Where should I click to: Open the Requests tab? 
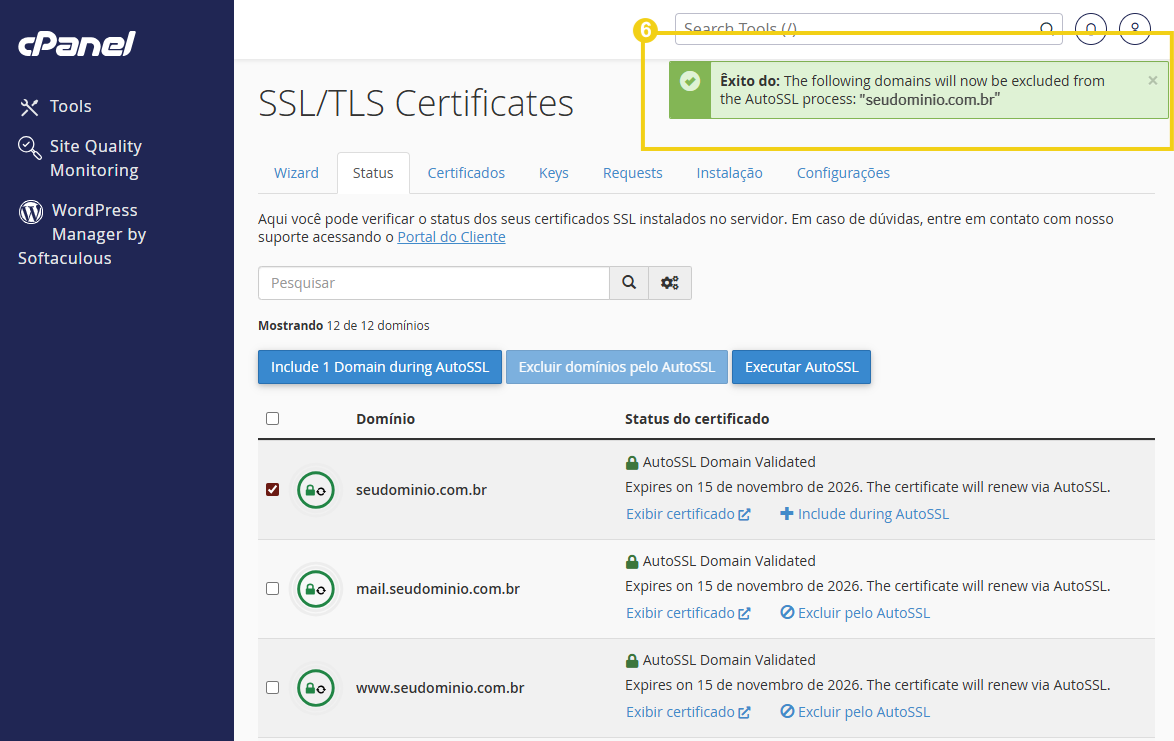click(633, 173)
